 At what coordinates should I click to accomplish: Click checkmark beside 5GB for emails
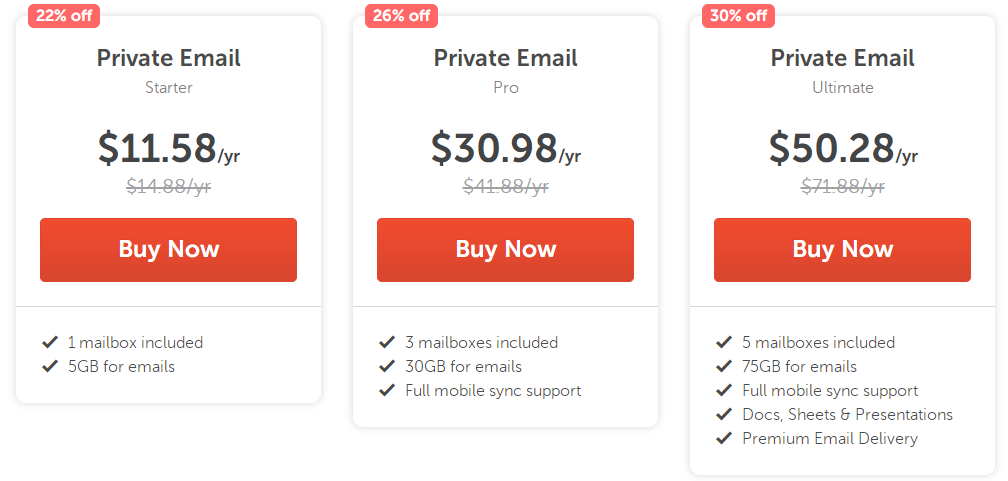[50, 366]
